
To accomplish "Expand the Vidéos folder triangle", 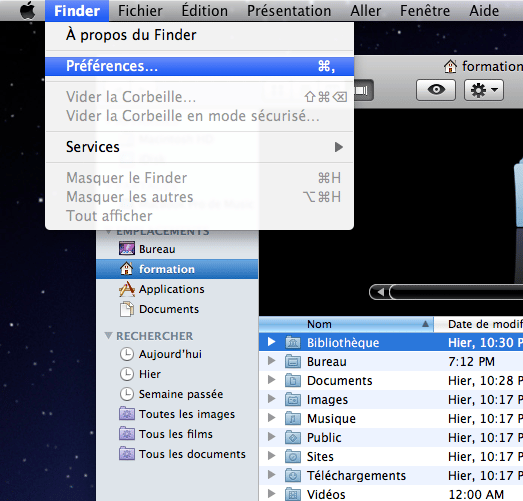I will (x=272, y=494).
